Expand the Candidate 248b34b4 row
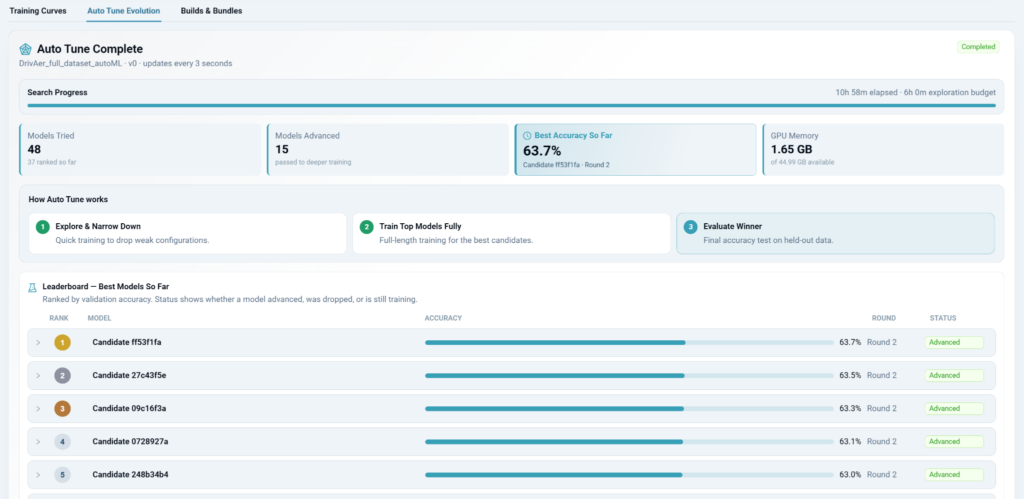The width and height of the screenshot is (1024, 499). (x=38, y=475)
